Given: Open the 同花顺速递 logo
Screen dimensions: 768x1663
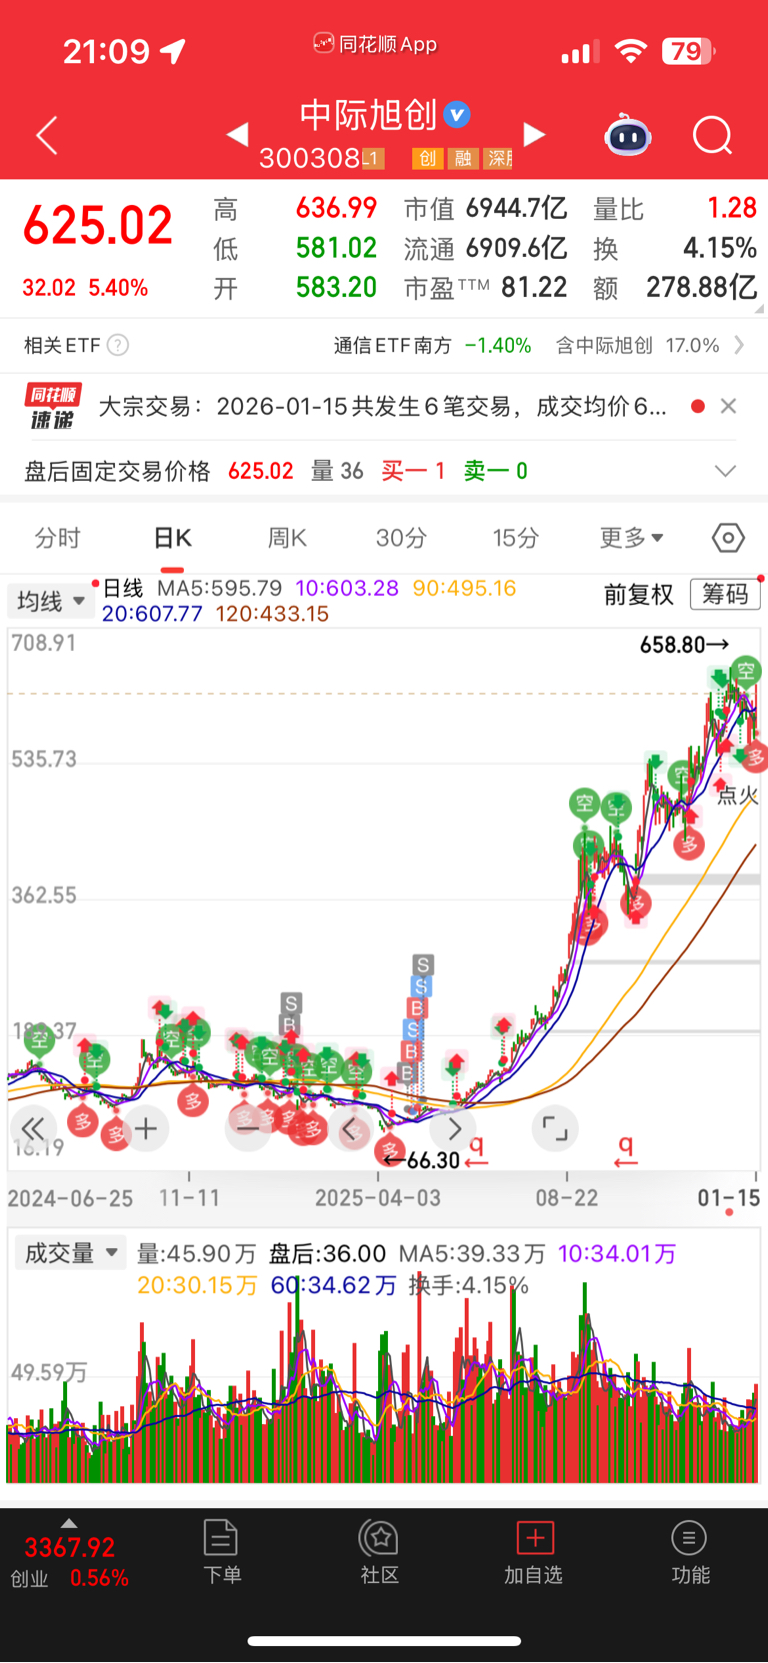Looking at the screenshot, I should tap(52, 406).
